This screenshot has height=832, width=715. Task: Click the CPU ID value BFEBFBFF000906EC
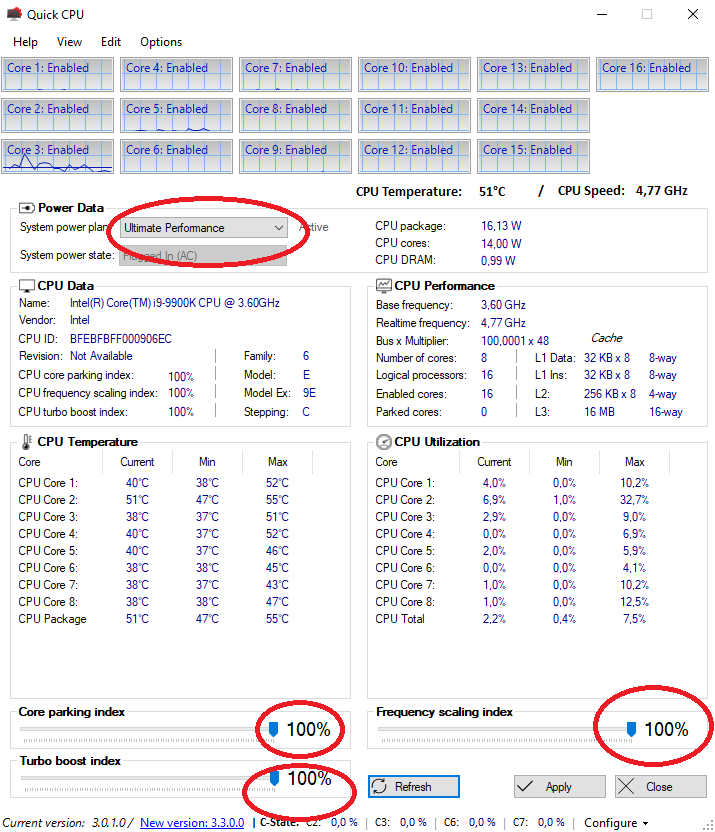[121, 339]
